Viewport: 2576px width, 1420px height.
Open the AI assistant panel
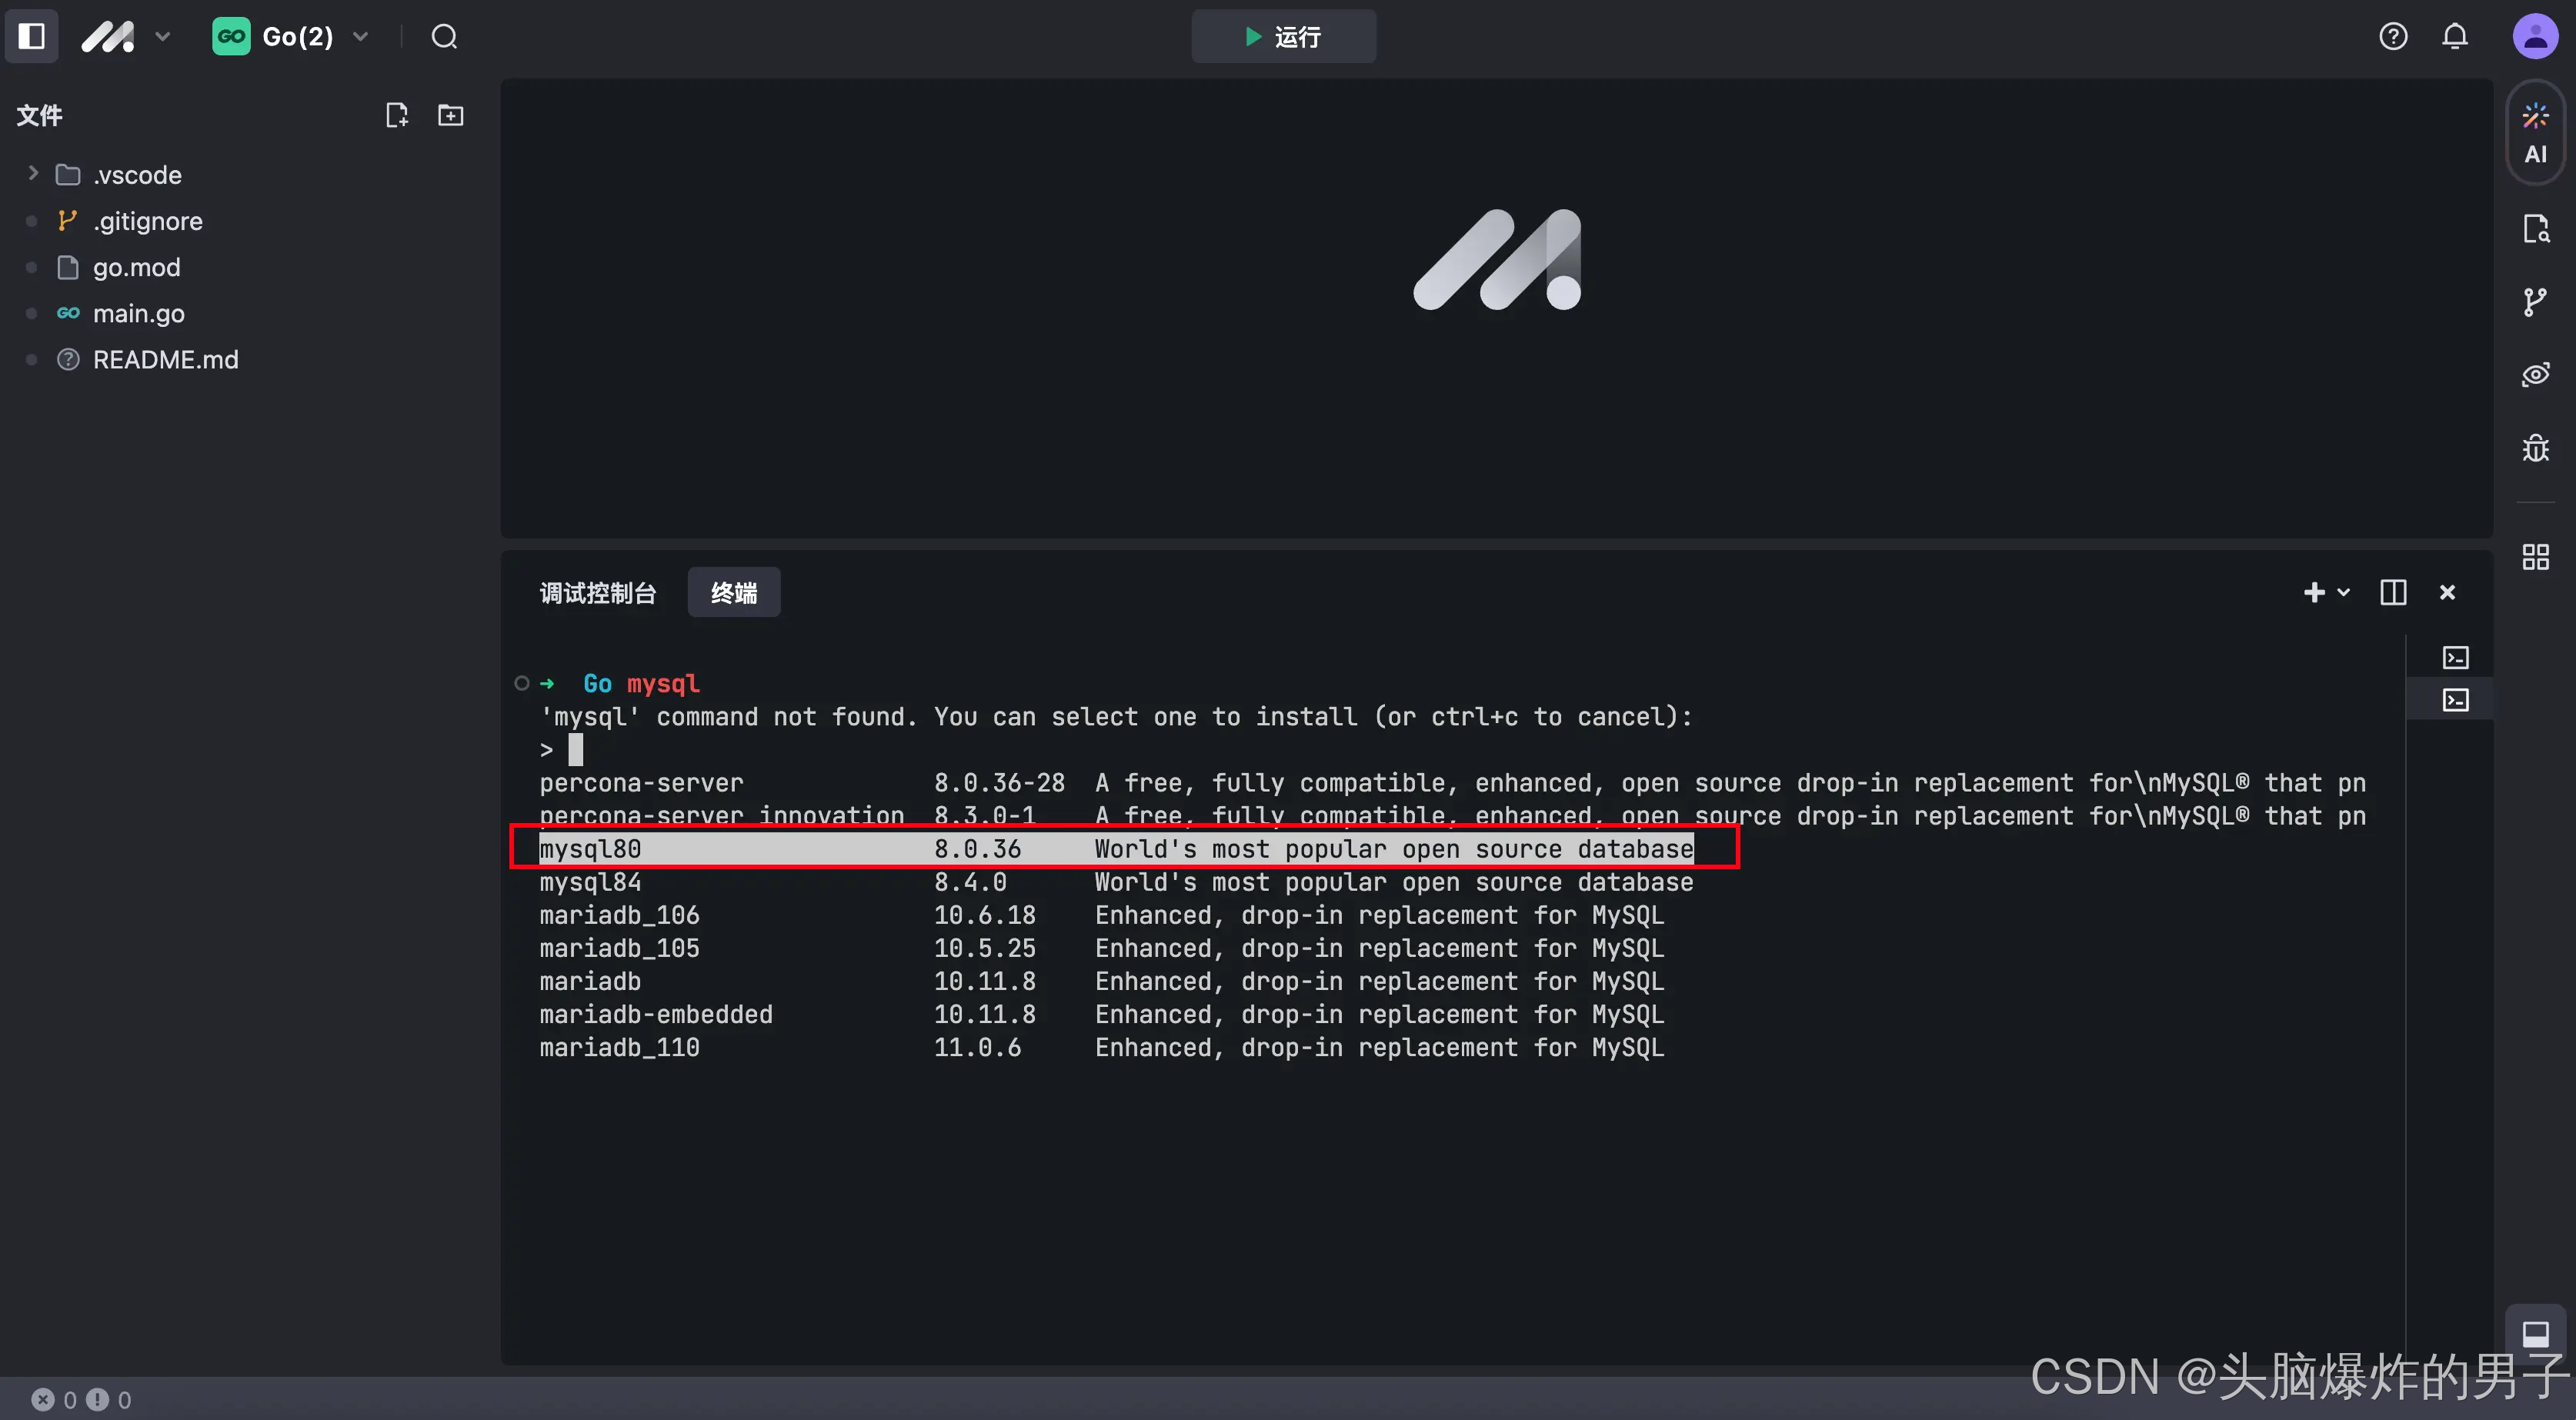[2536, 132]
